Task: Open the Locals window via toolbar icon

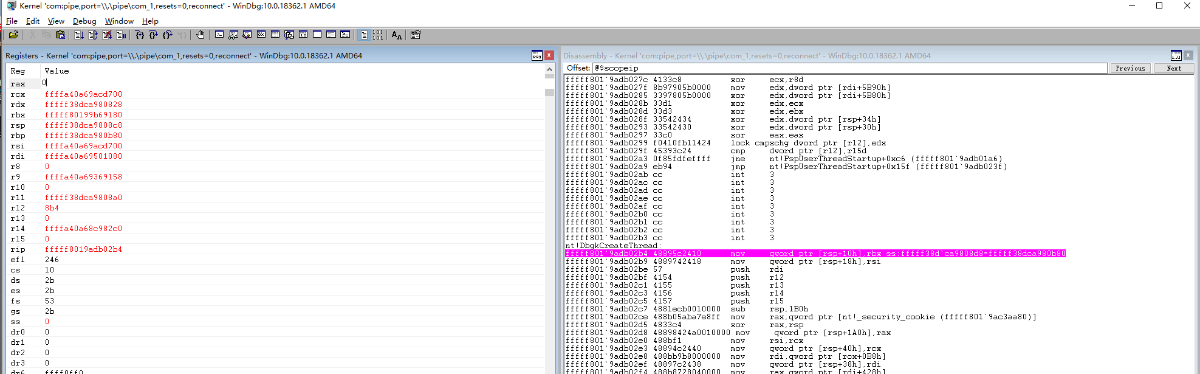Action: point(247,34)
